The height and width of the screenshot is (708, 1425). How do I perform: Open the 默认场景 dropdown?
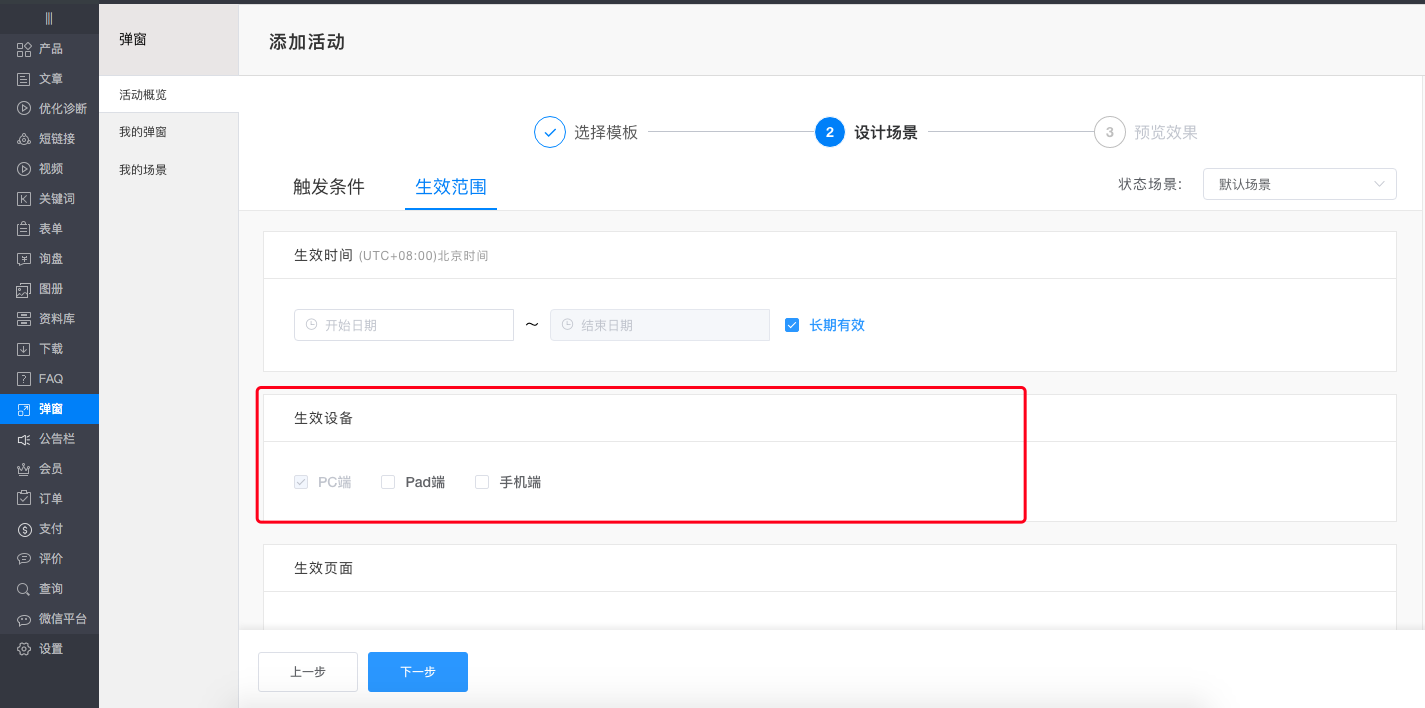tap(1298, 184)
